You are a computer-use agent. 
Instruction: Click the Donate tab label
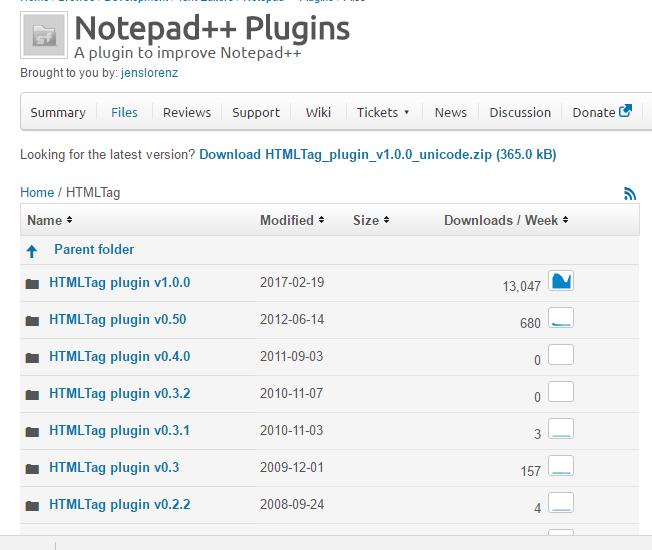594,113
